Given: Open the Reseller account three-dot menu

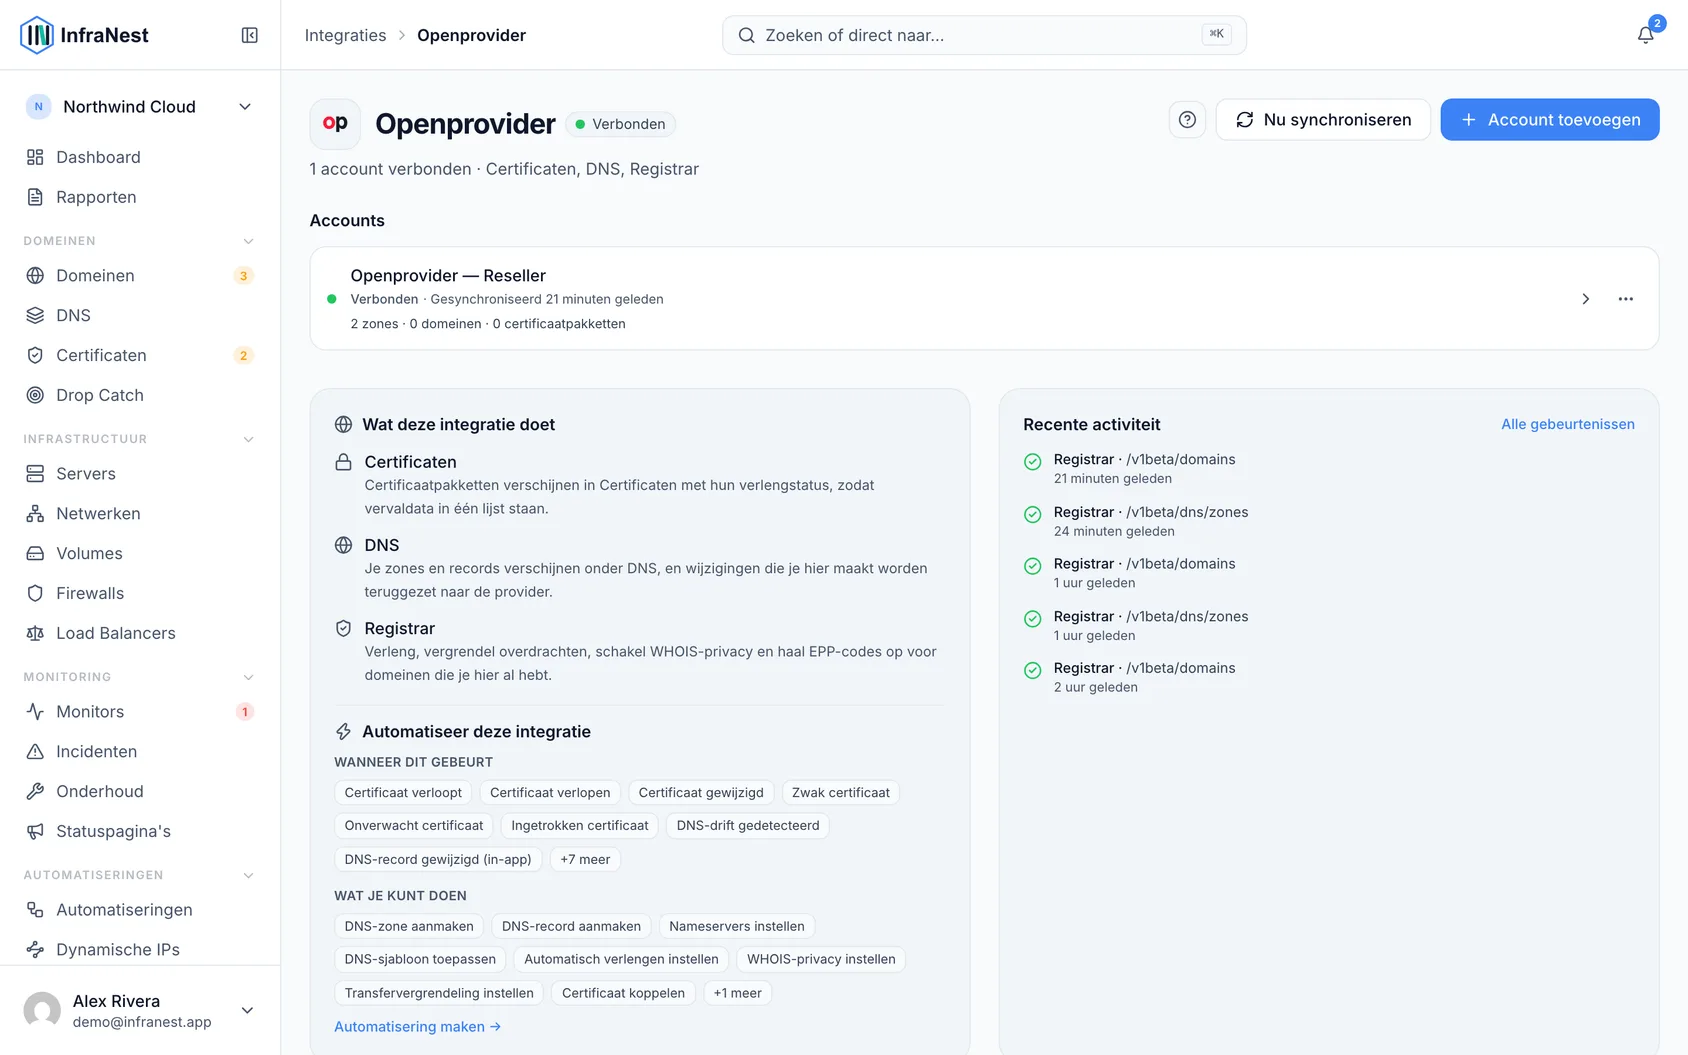Looking at the screenshot, I should click(1625, 299).
